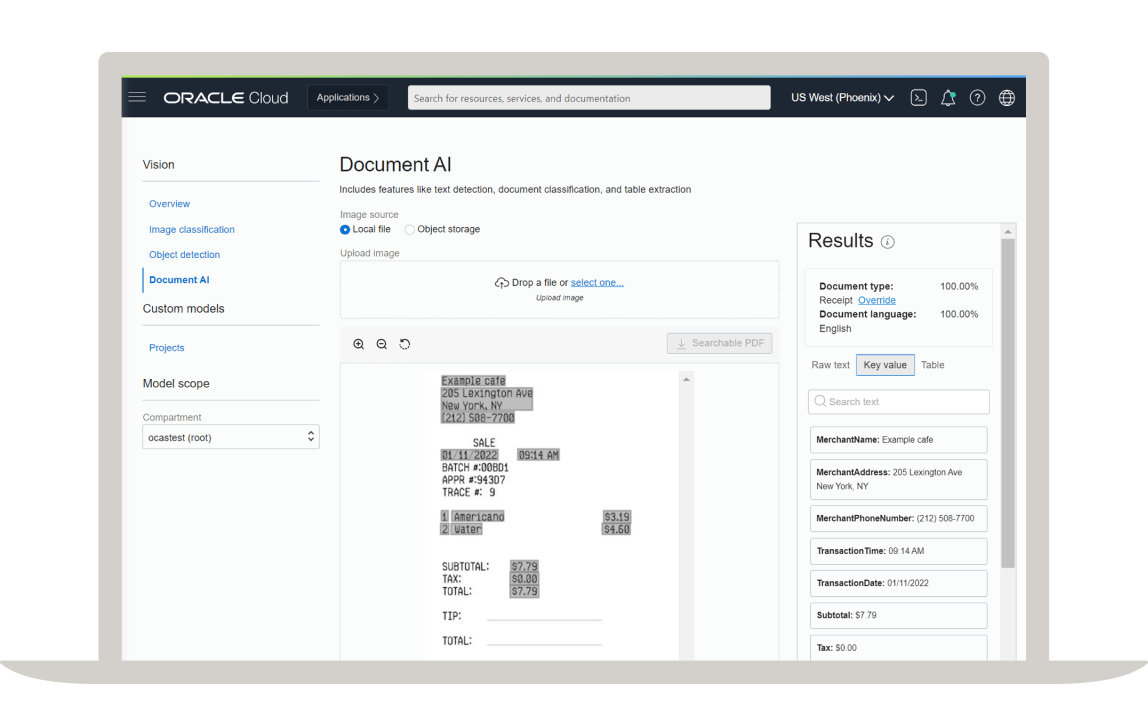Image resolution: width=1148 pixels, height=724 pixels.
Task: Switch to the Raw text tab
Action: point(830,365)
